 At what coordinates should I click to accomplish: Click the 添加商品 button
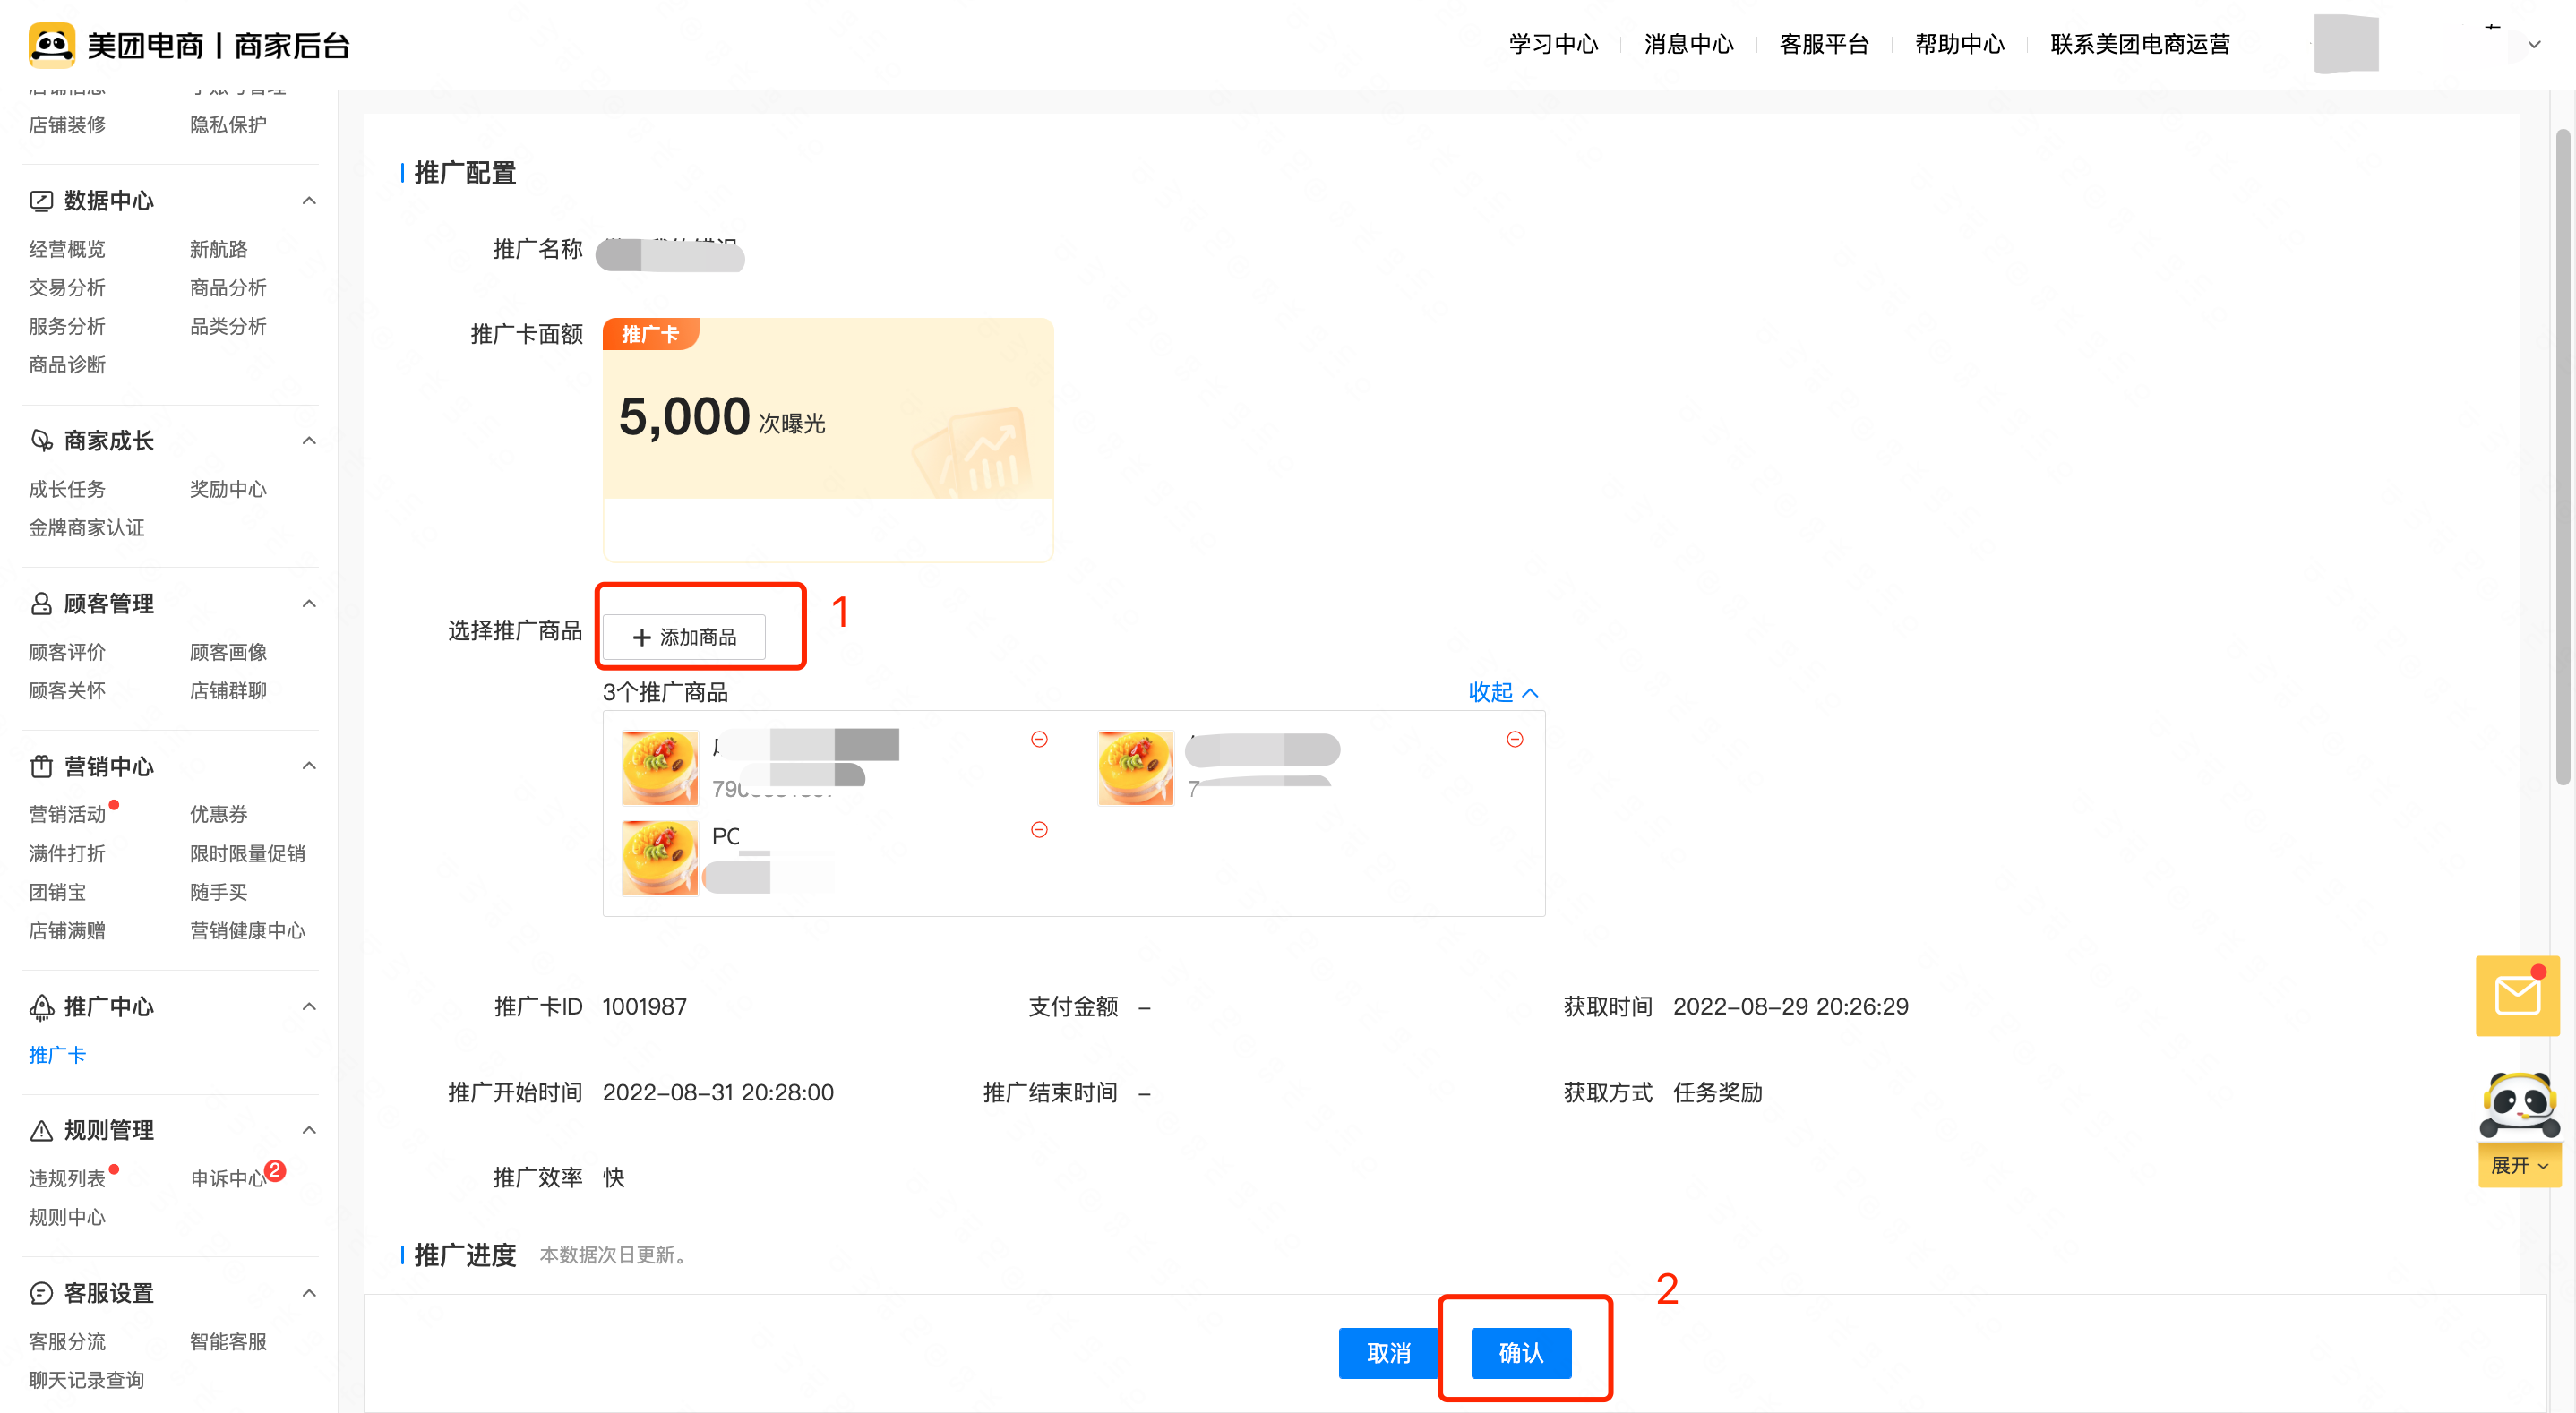[685, 637]
